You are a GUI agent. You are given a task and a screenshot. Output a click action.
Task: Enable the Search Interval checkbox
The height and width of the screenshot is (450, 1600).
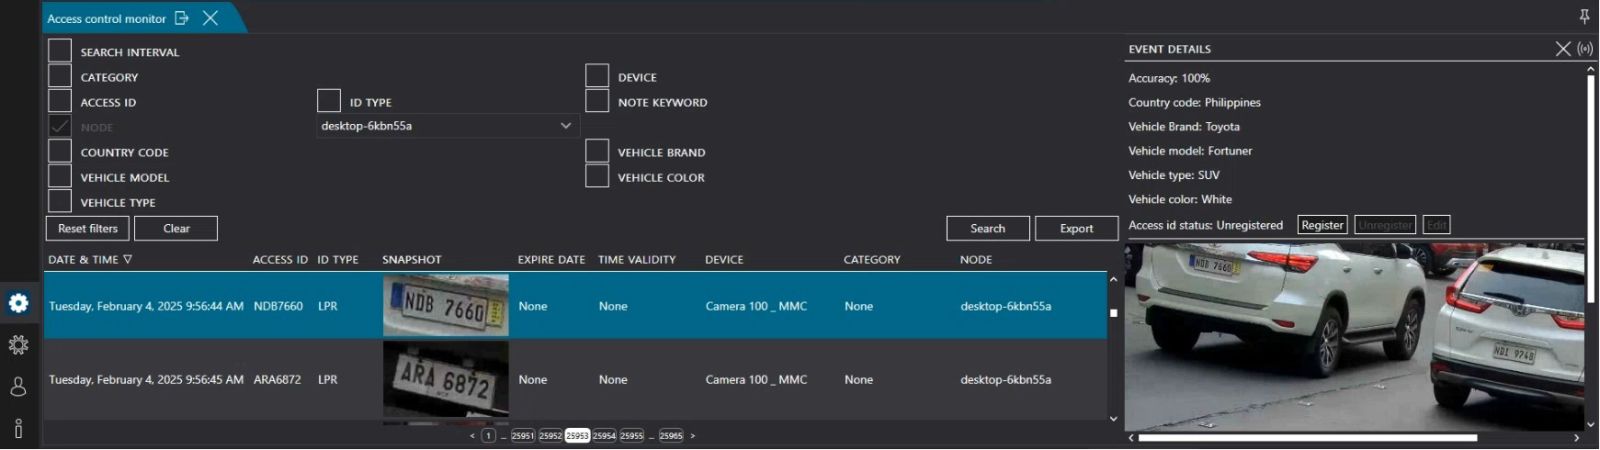click(x=60, y=51)
